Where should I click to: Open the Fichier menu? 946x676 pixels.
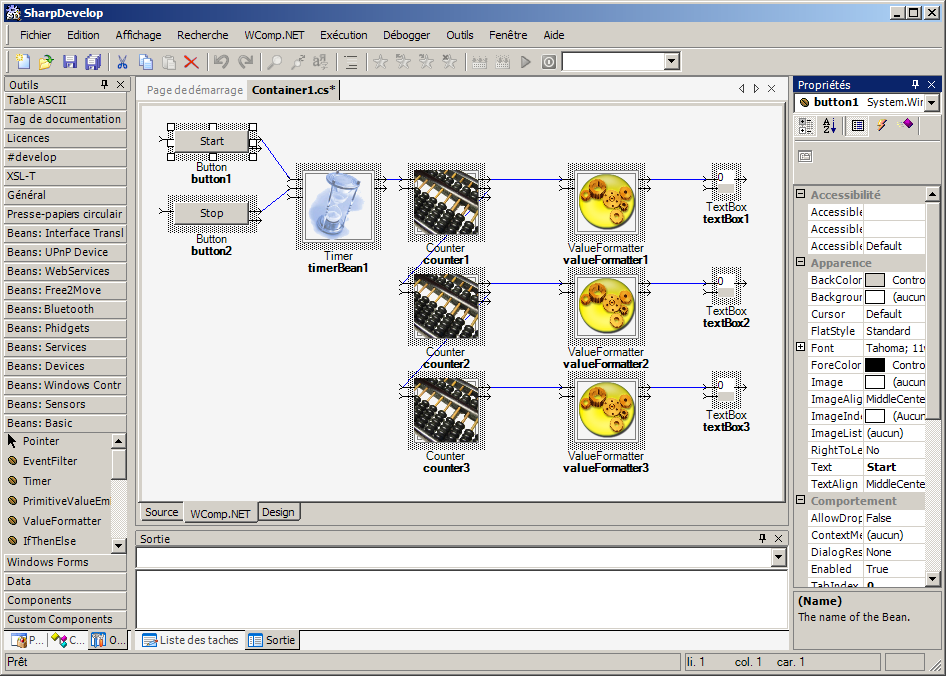click(x=36, y=35)
